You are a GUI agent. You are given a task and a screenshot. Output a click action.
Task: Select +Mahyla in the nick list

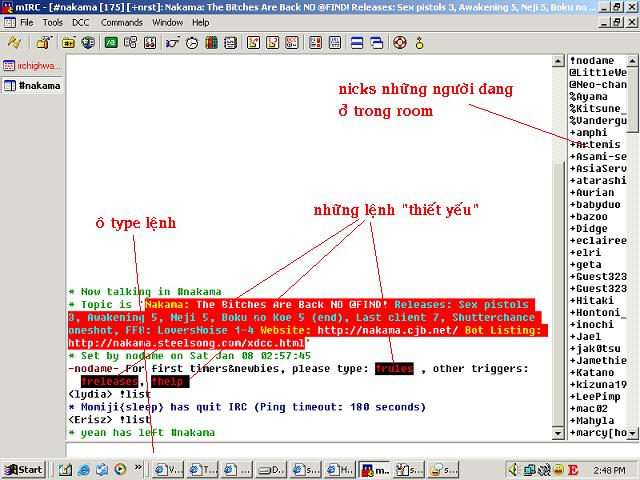(592, 421)
